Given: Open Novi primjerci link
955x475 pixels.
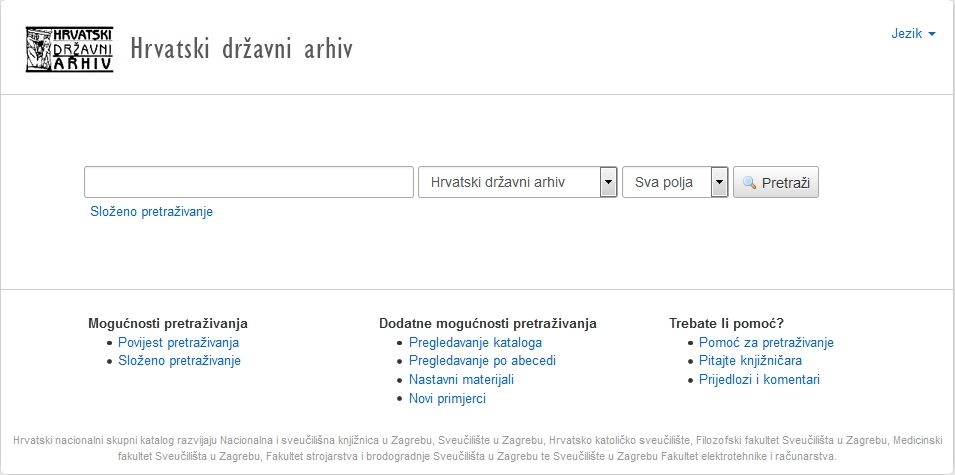Looking at the screenshot, I should [448, 398].
